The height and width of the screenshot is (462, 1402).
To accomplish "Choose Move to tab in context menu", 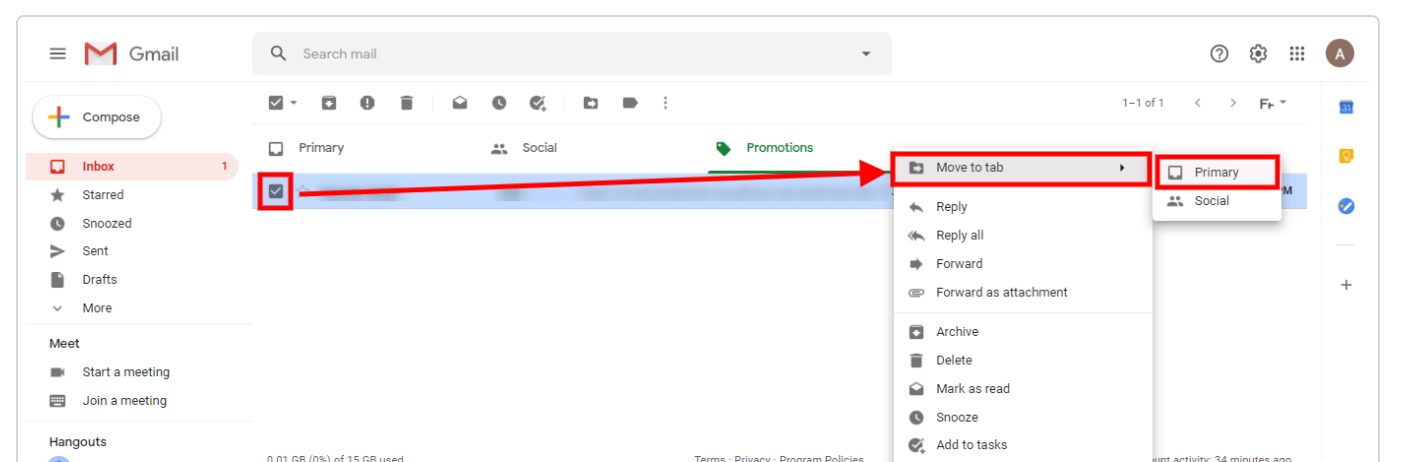I will [x=1021, y=167].
